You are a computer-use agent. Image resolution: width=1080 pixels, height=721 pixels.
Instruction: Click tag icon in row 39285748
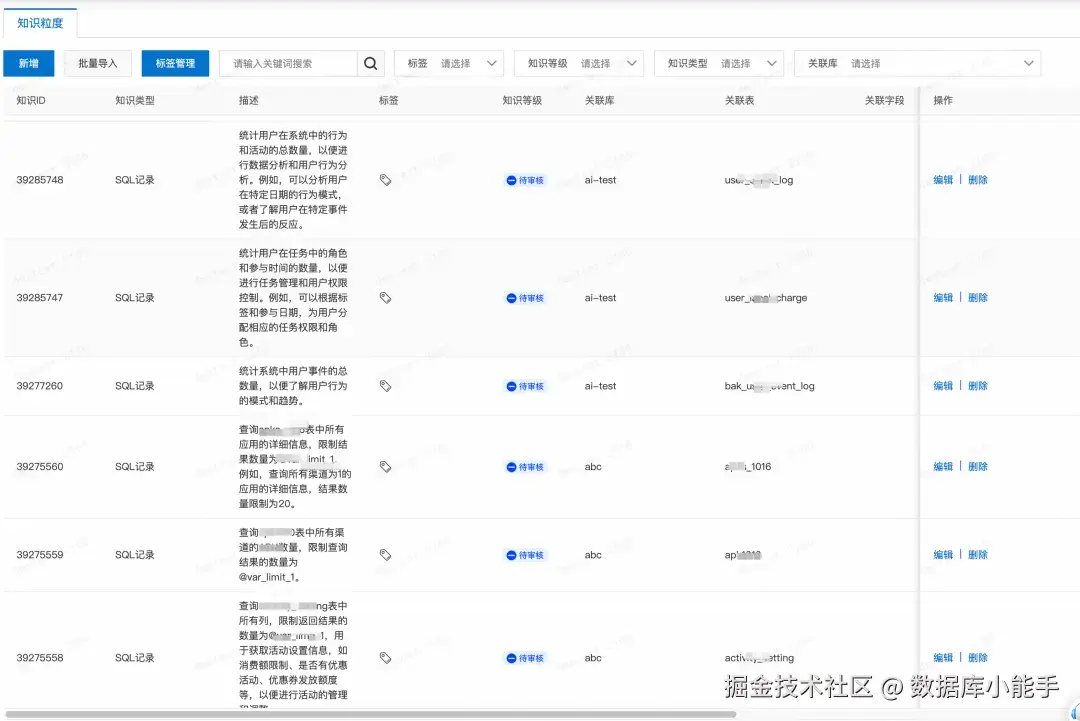(386, 180)
